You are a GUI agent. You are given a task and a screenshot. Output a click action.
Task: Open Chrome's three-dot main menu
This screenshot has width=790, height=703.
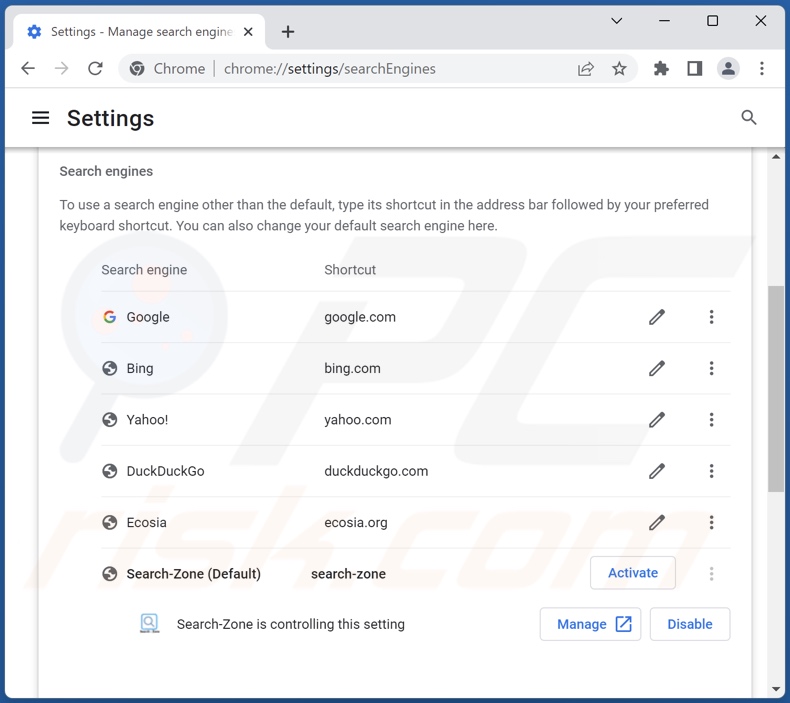pos(762,69)
